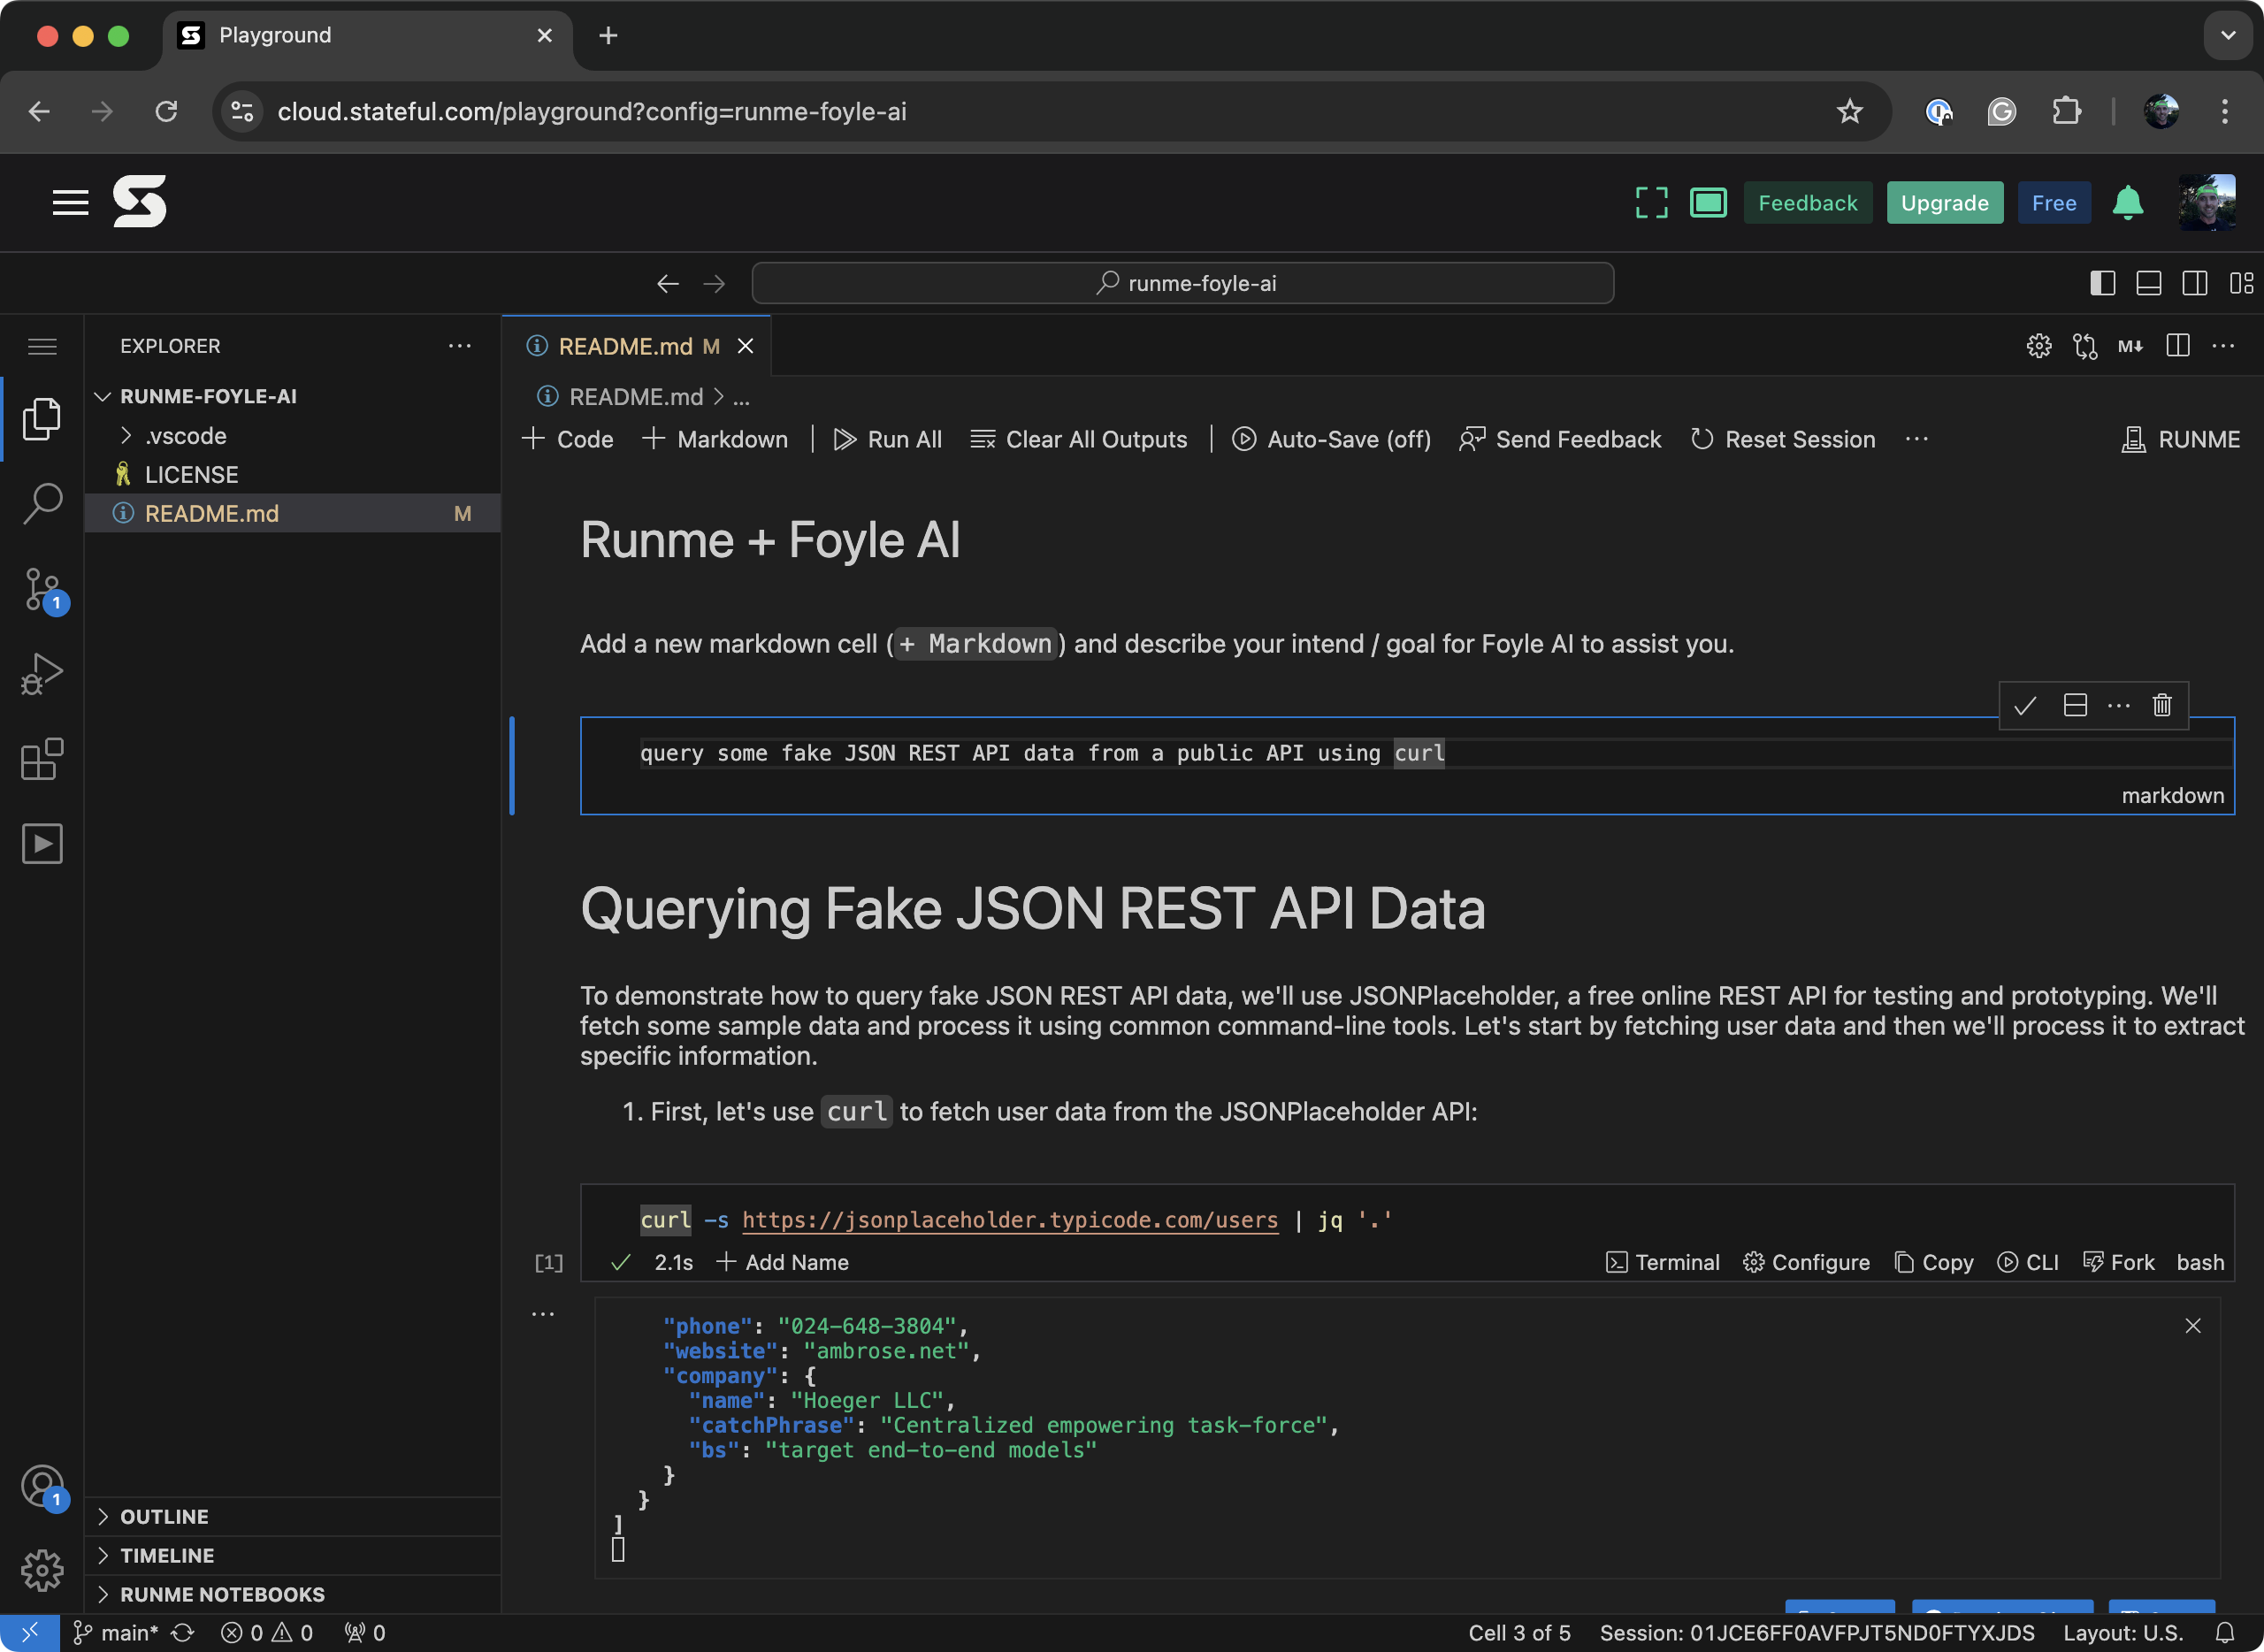Click the Stateful logo in header

(x=140, y=202)
